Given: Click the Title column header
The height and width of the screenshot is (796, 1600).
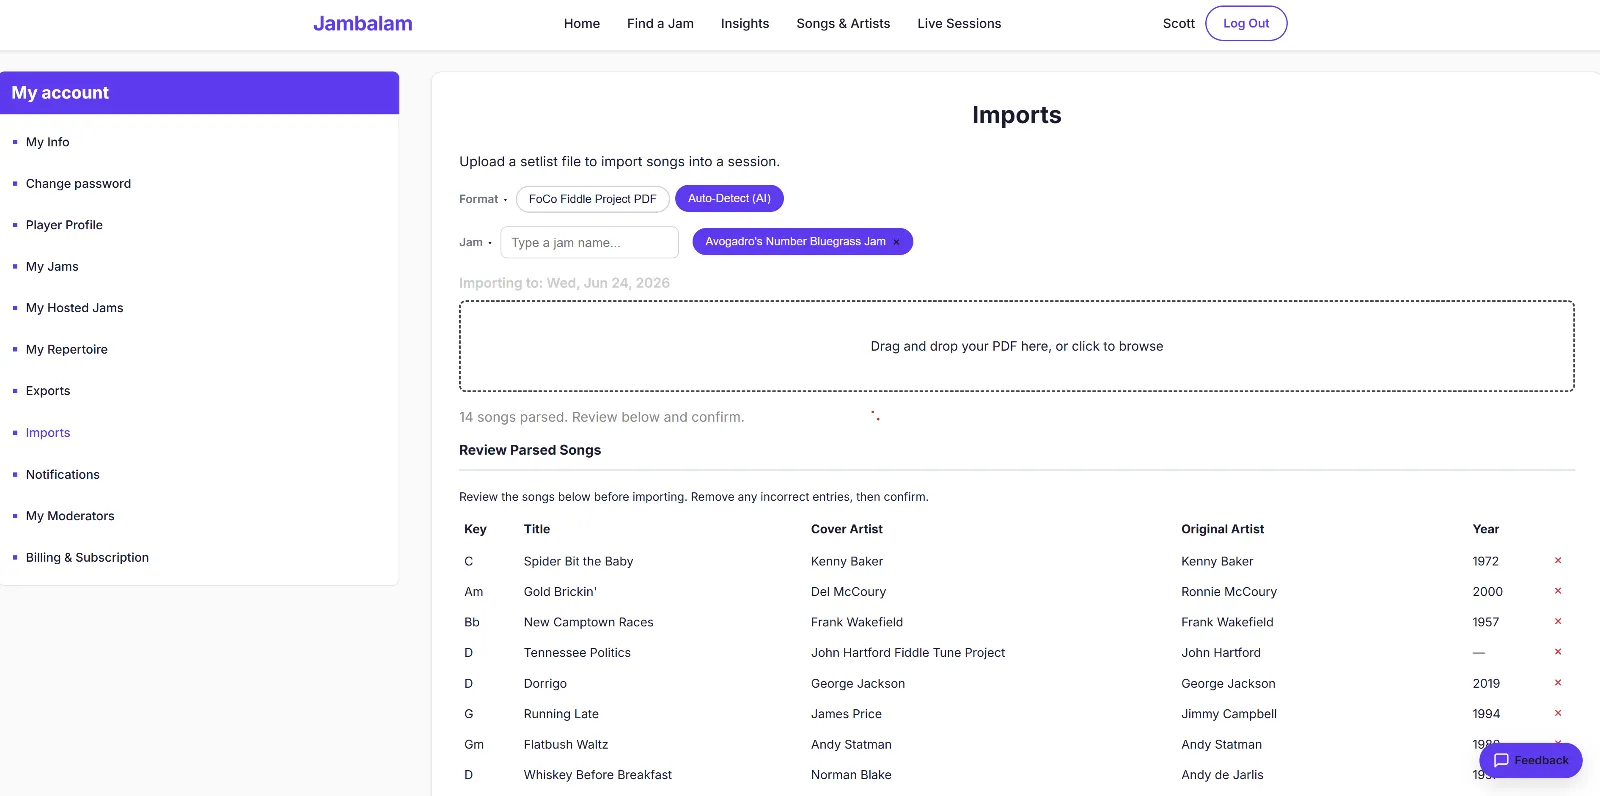Looking at the screenshot, I should tap(537, 529).
